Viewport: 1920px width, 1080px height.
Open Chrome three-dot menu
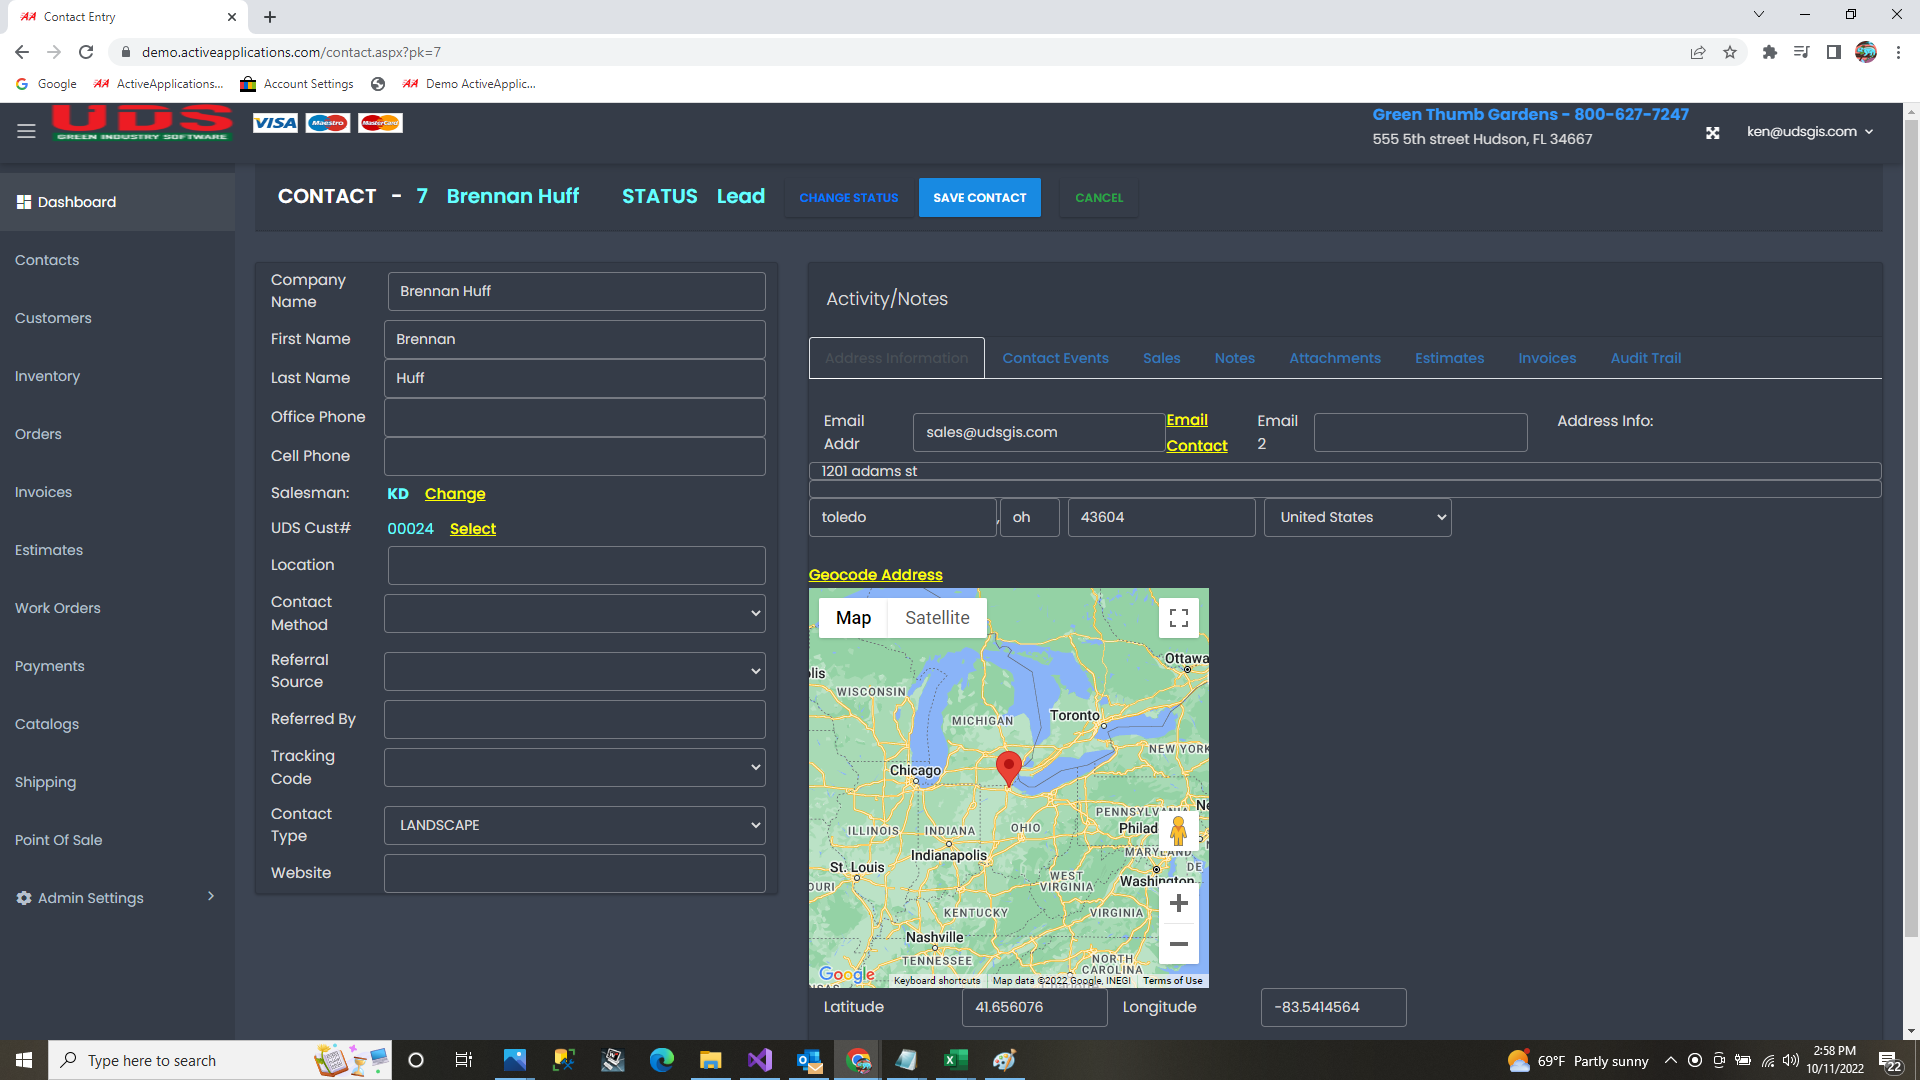pos(1898,52)
